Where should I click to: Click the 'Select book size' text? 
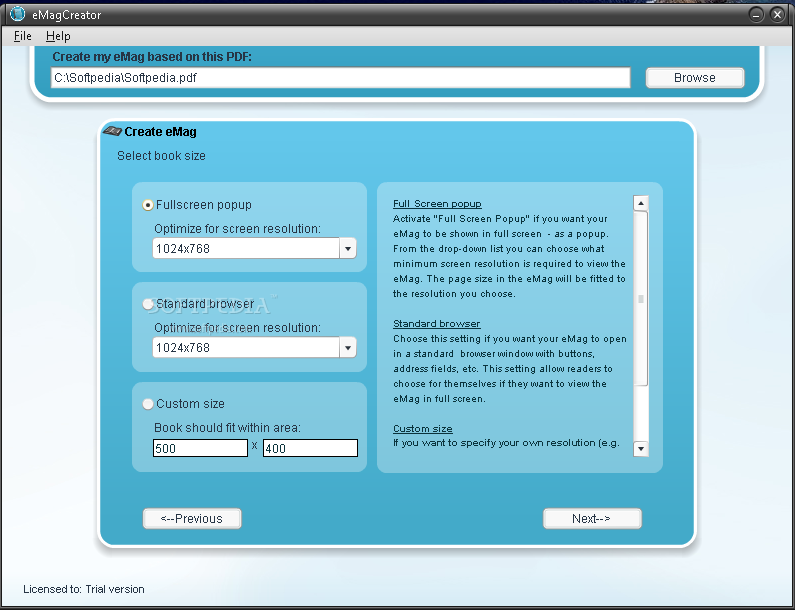pos(161,156)
